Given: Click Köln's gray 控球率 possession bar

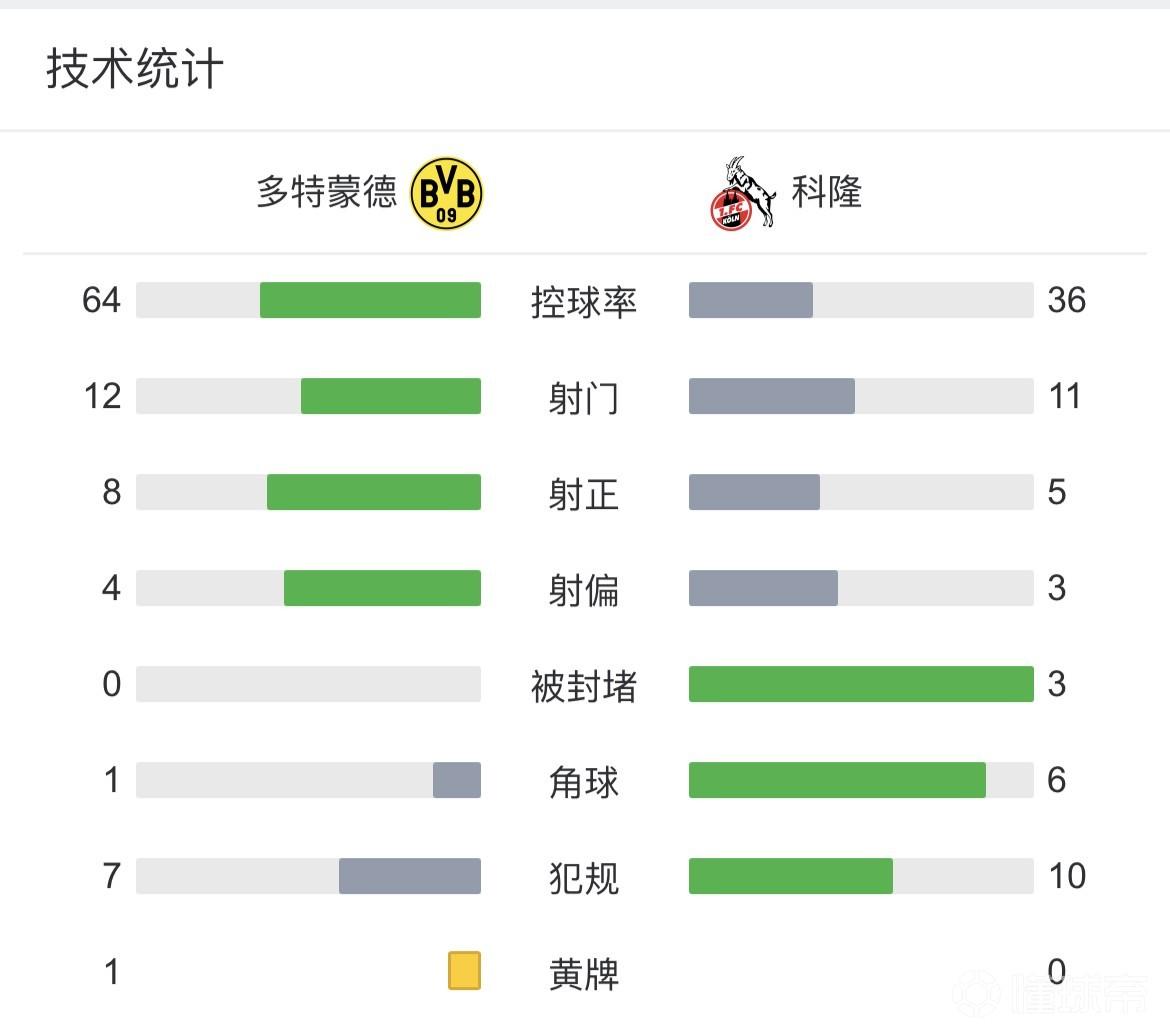Looking at the screenshot, I should tap(751, 300).
